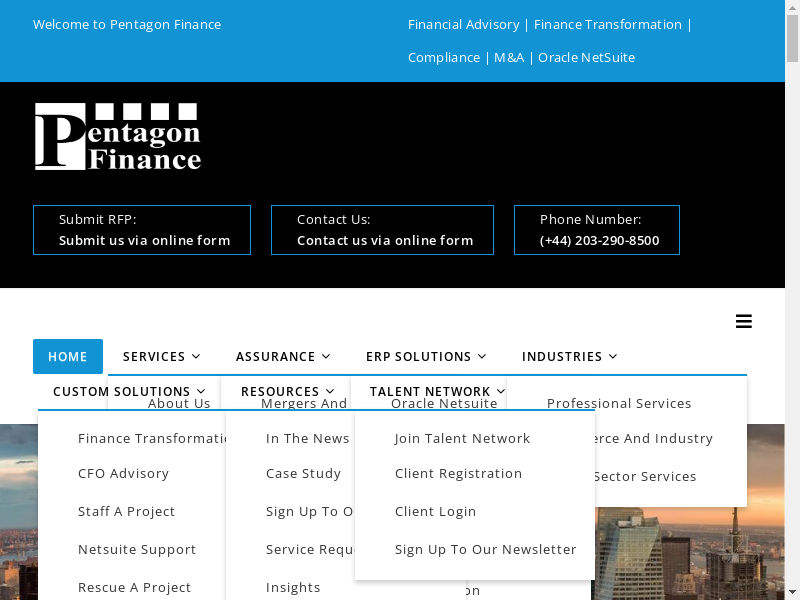Call the phone number (+44) 203-290-8500
The width and height of the screenshot is (800, 600).
tap(599, 240)
